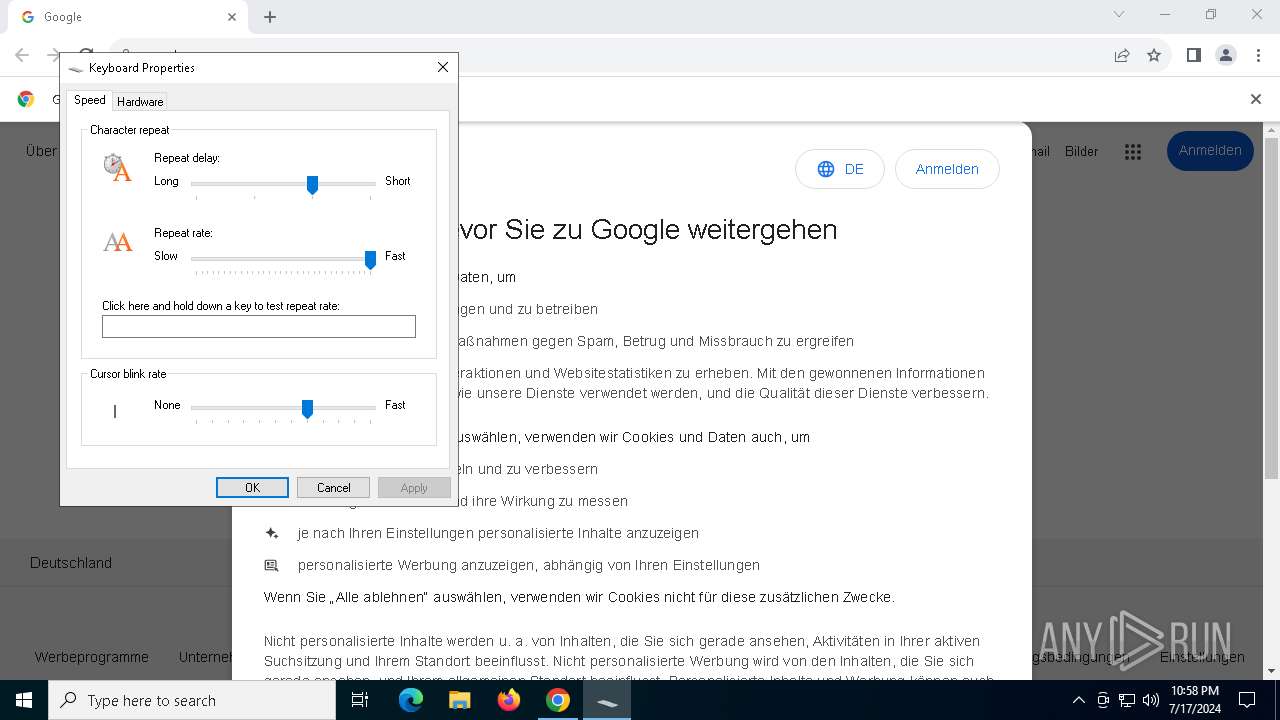Click the Chrome share page icon

[x=1122, y=55]
